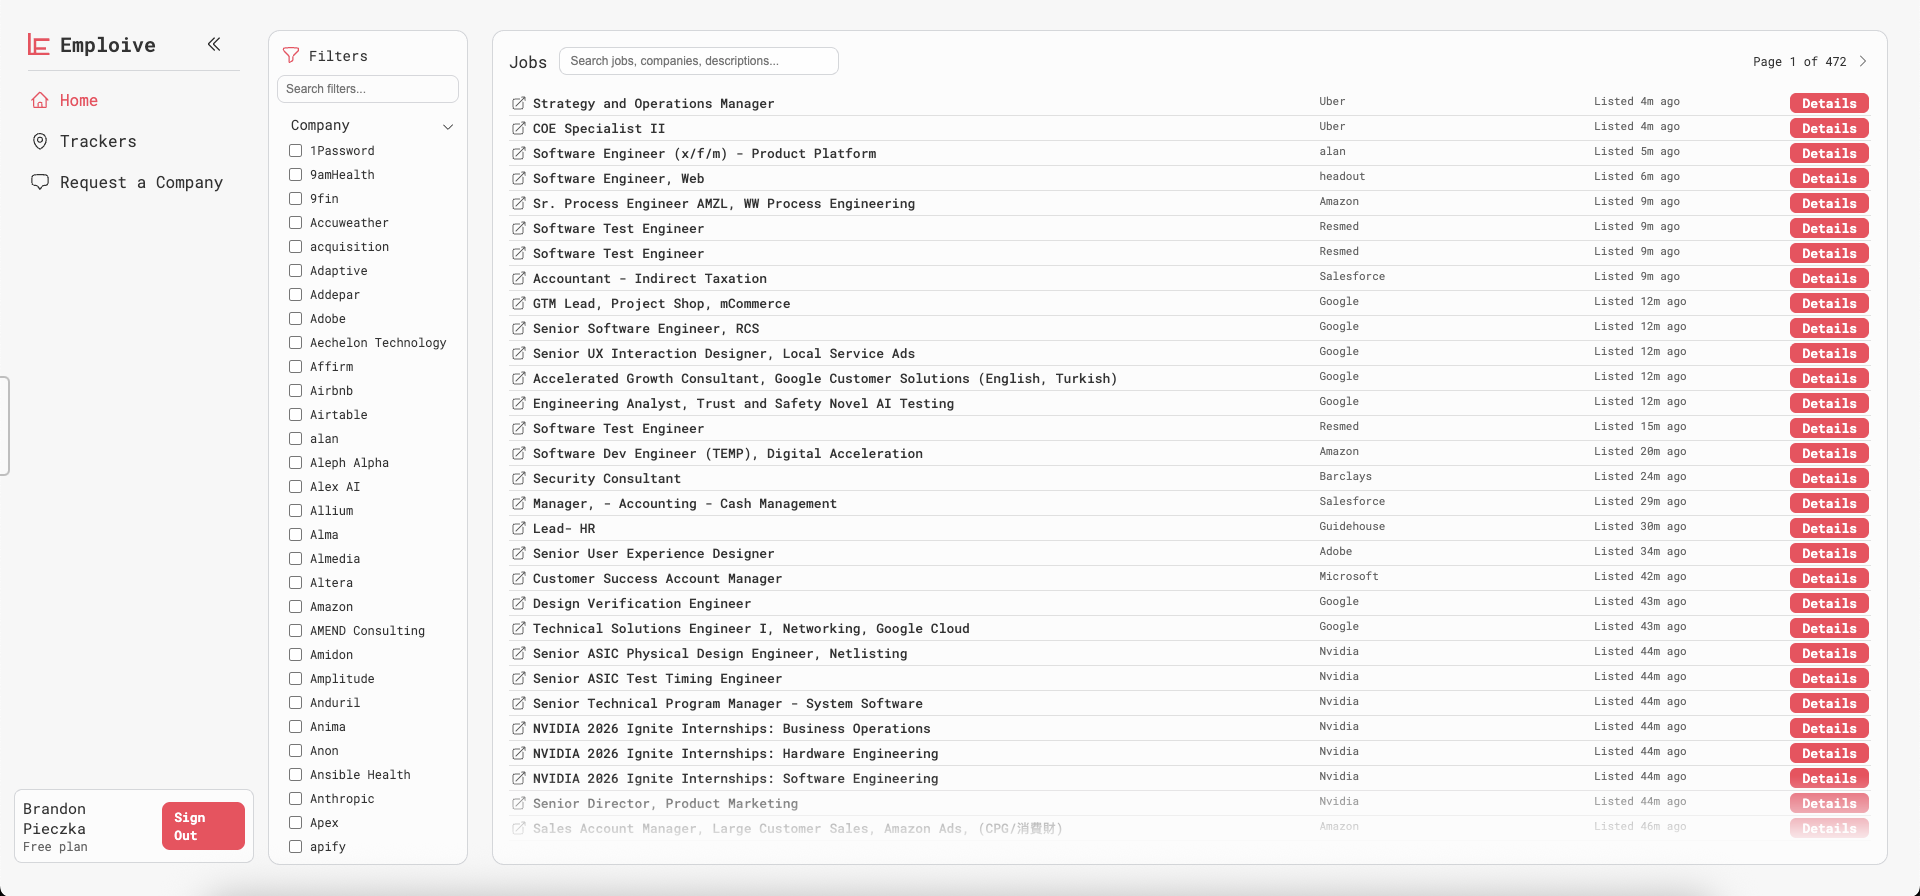This screenshot has height=896, width=1920.
Task: Click the Trackers pin icon
Action: click(40, 141)
